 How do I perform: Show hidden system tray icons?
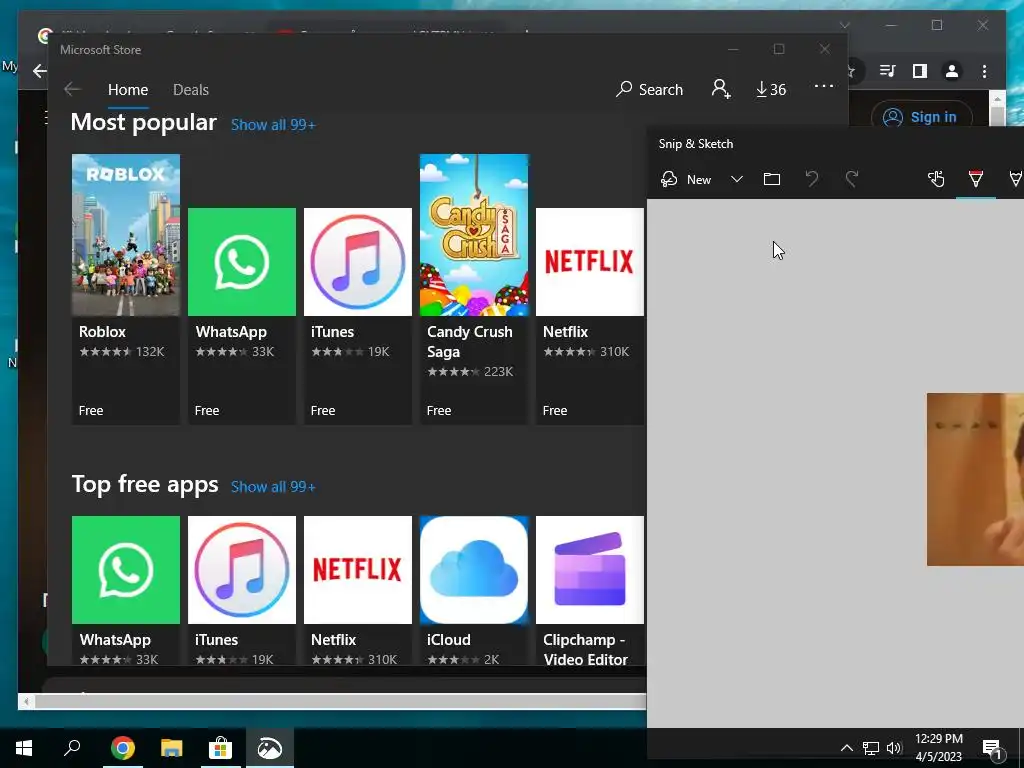coord(846,748)
